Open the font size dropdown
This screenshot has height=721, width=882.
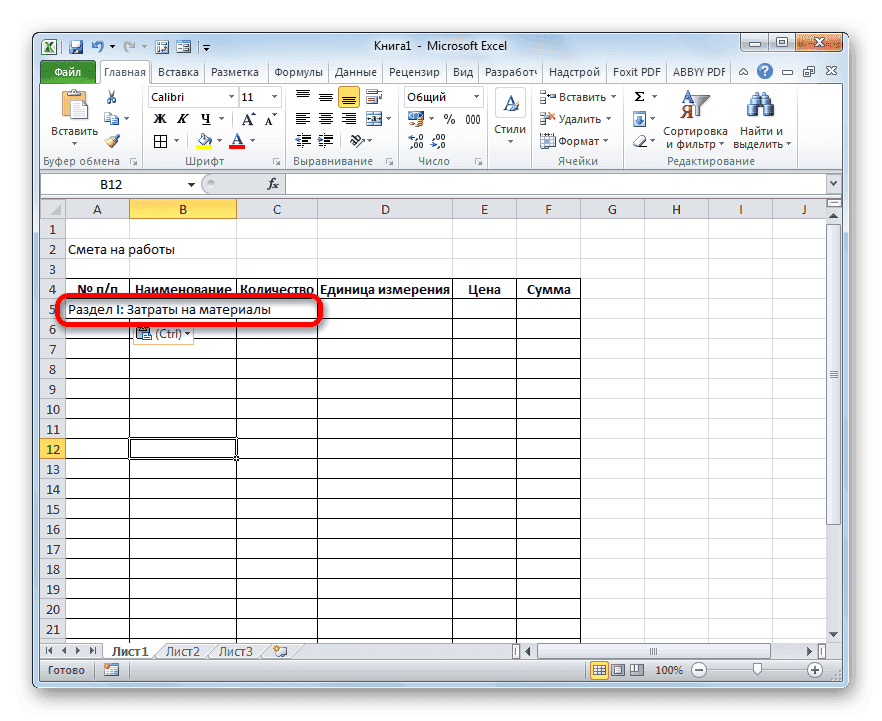click(x=275, y=97)
